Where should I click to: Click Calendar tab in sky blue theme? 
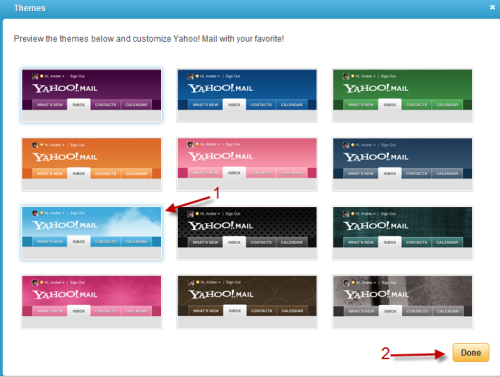(136, 241)
